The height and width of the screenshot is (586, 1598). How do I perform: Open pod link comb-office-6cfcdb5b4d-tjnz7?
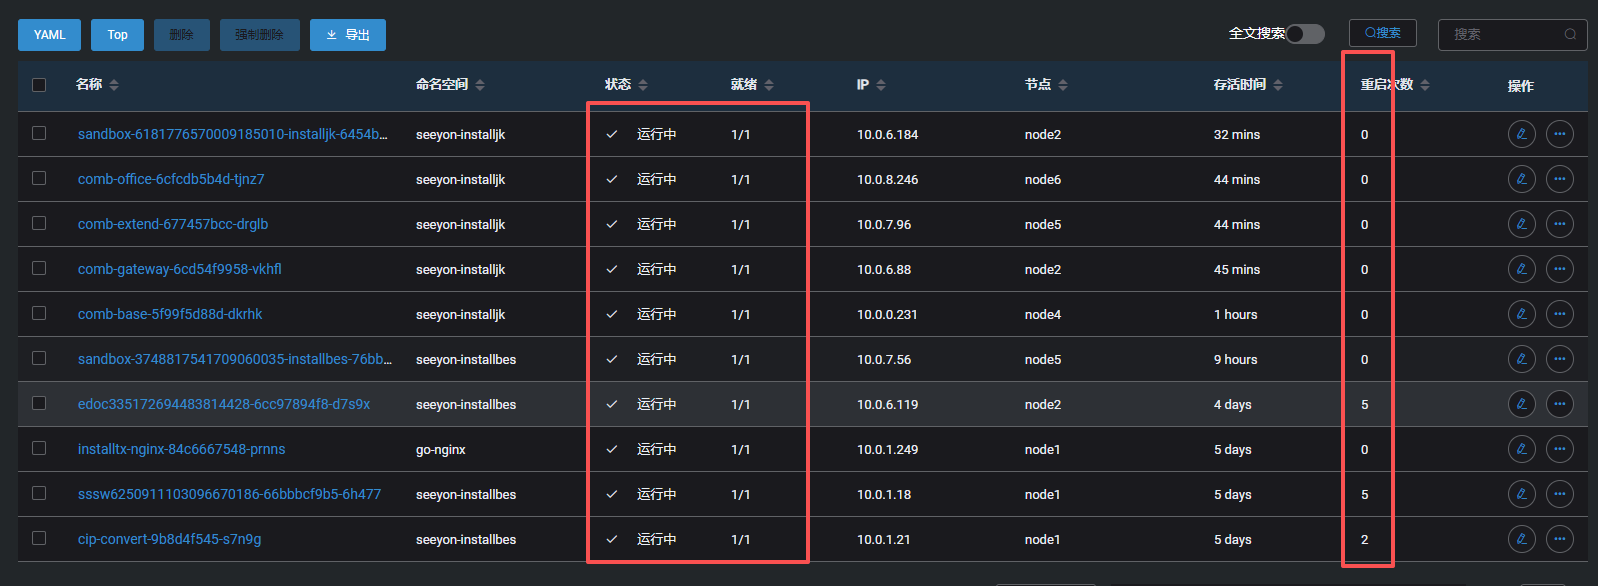(171, 179)
